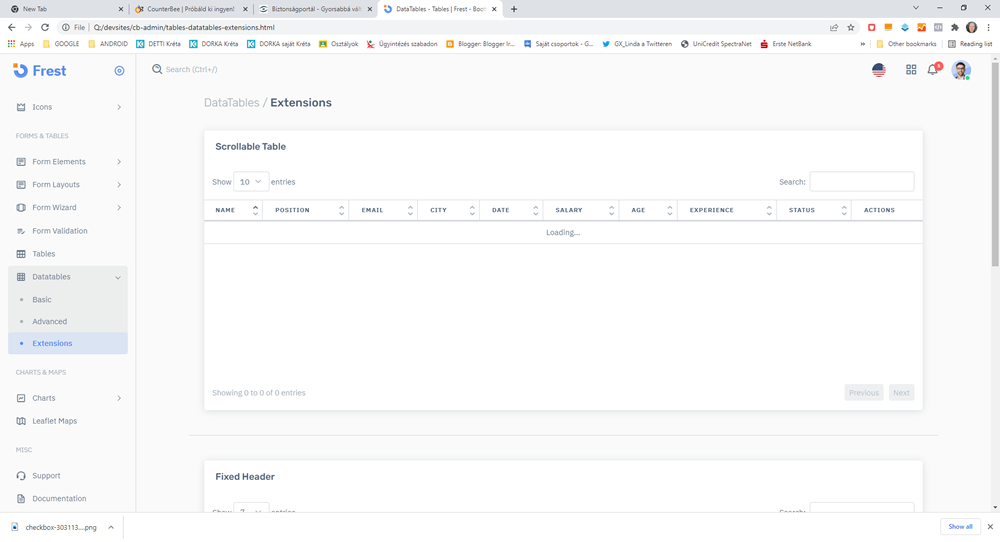Click the Scrollable Table search field
Screen dimensions: 1000x542
click(x=861, y=182)
